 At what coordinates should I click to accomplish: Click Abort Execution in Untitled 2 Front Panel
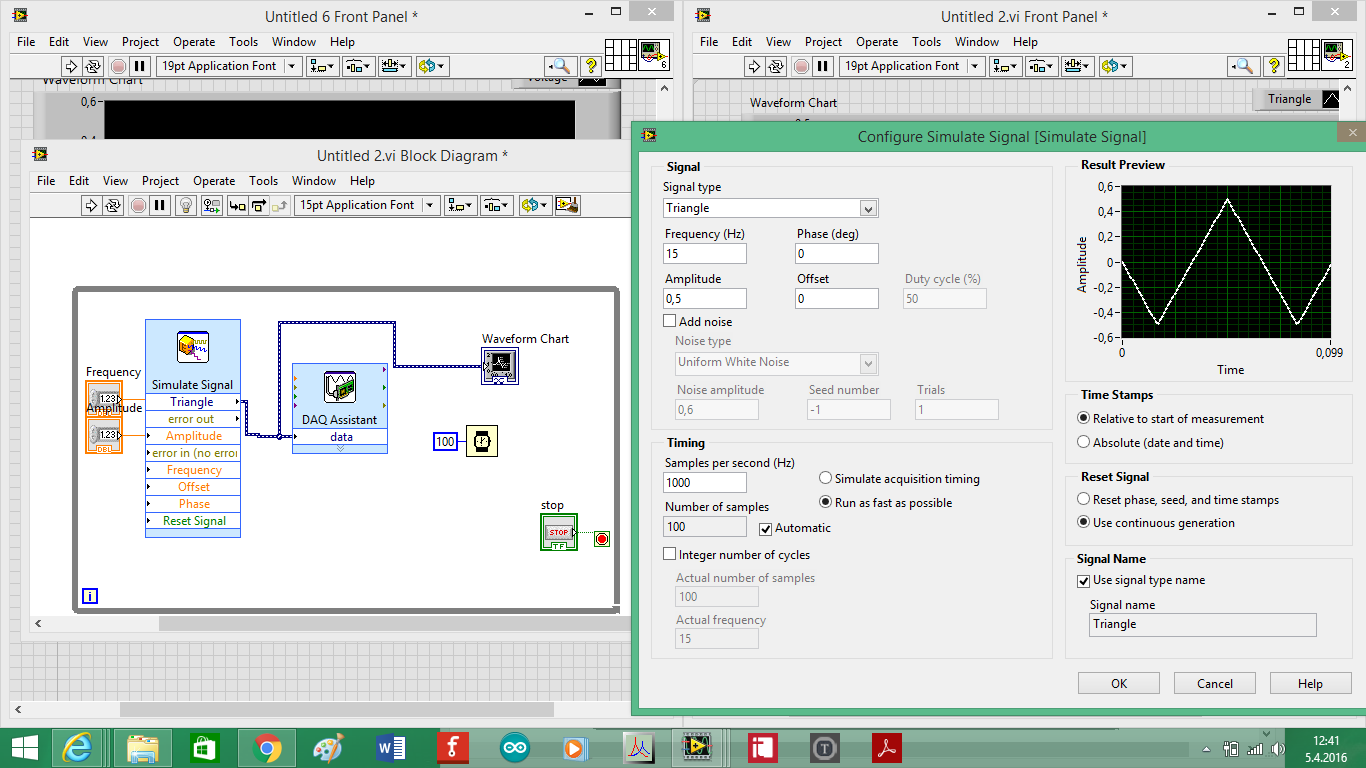tap(801, 66)
